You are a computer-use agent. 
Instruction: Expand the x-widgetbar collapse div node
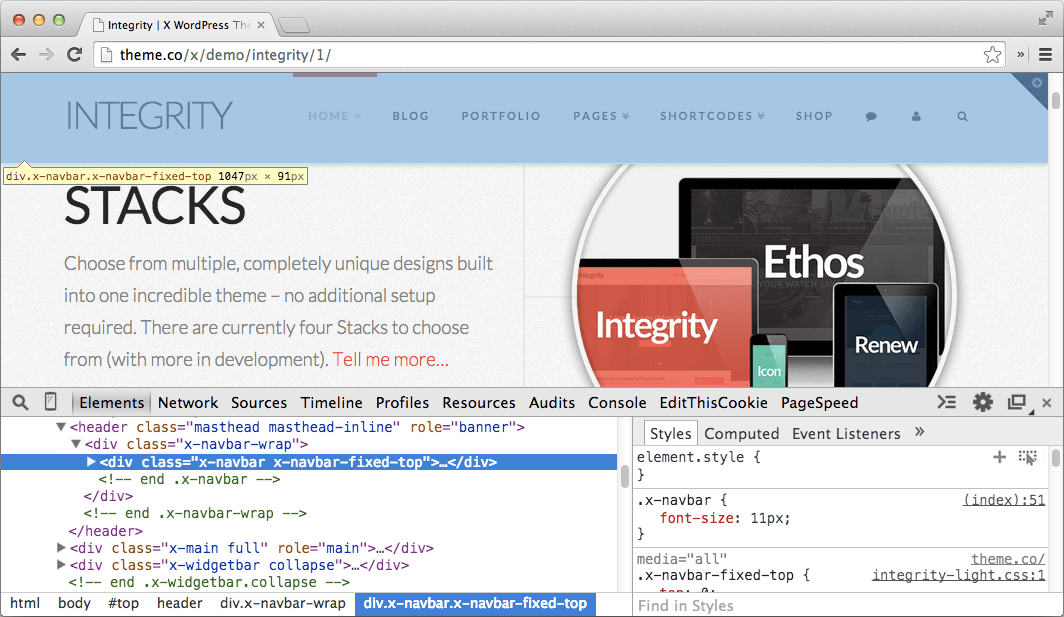click(60, 565)
